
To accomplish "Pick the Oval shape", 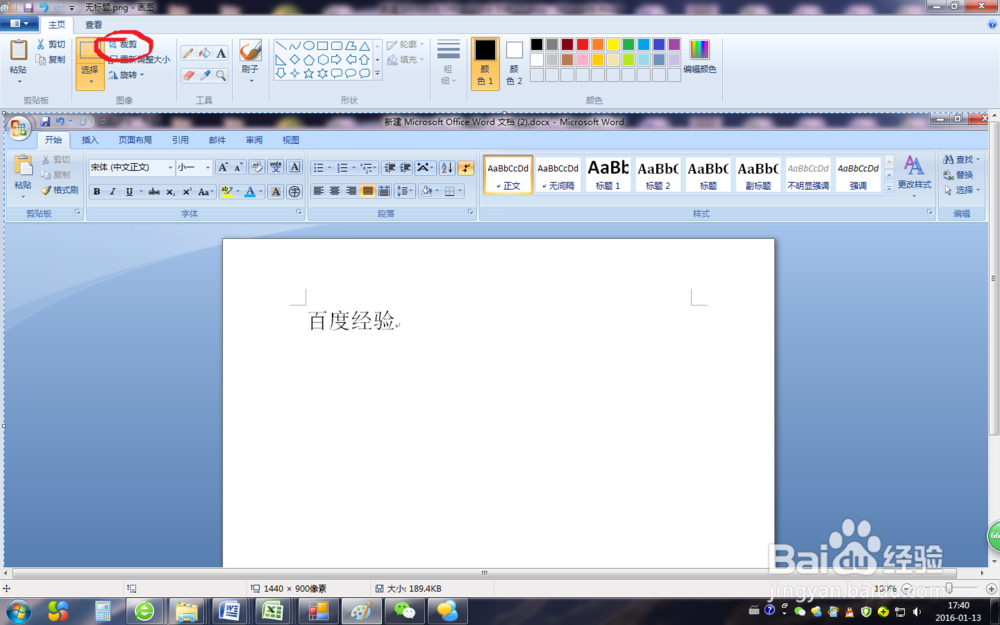I will 309,46.
